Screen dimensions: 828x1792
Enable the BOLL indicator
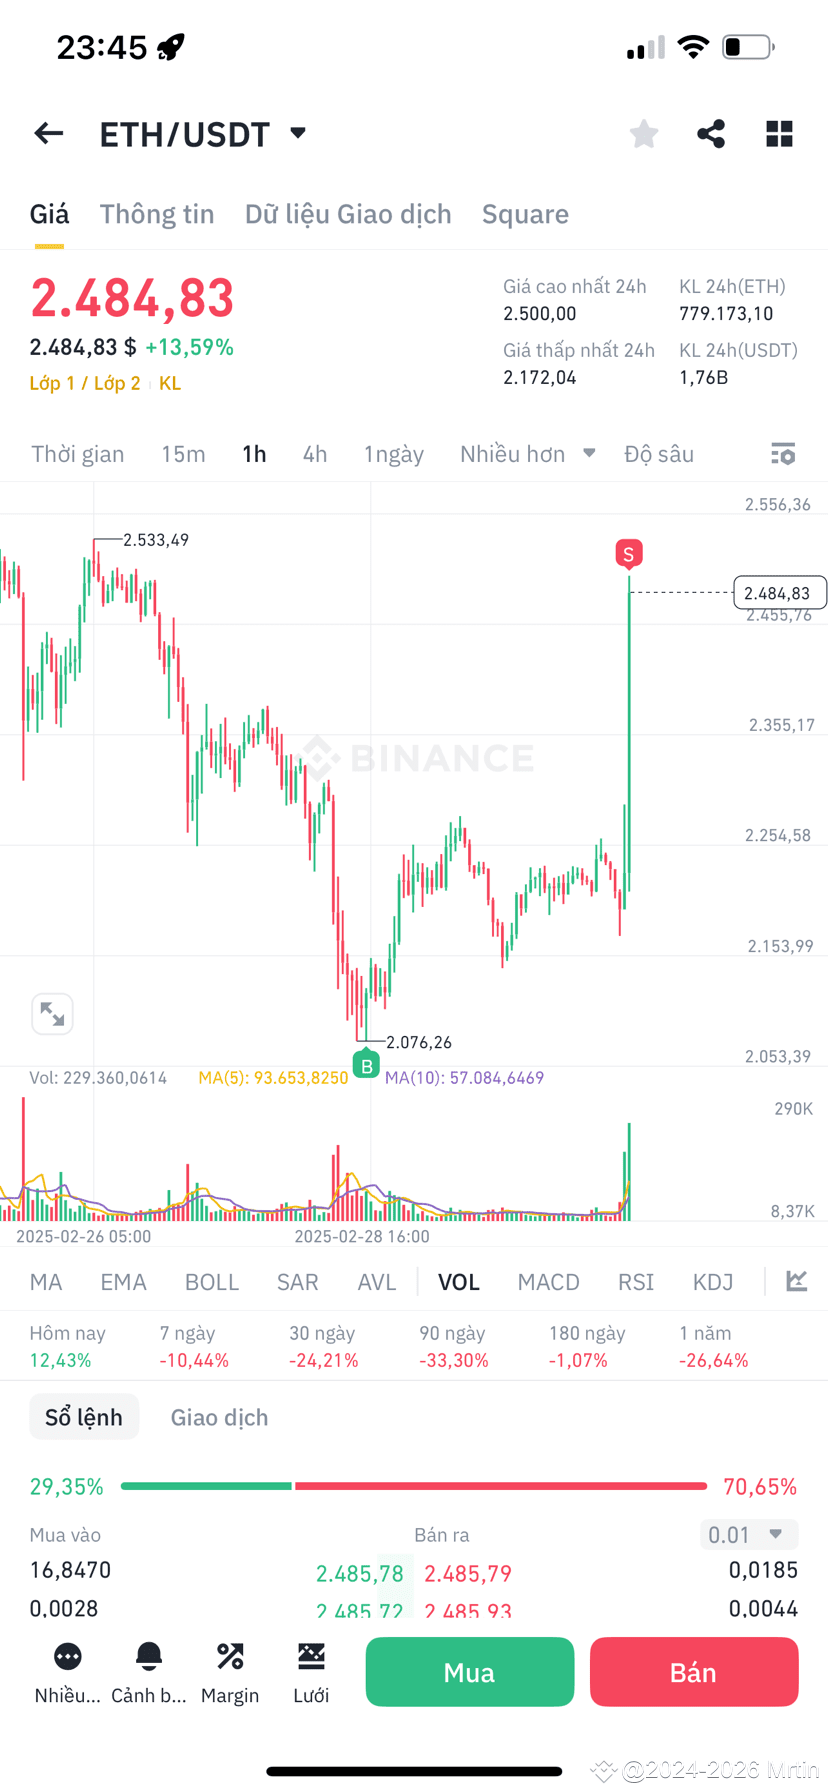pos(211,1281)
